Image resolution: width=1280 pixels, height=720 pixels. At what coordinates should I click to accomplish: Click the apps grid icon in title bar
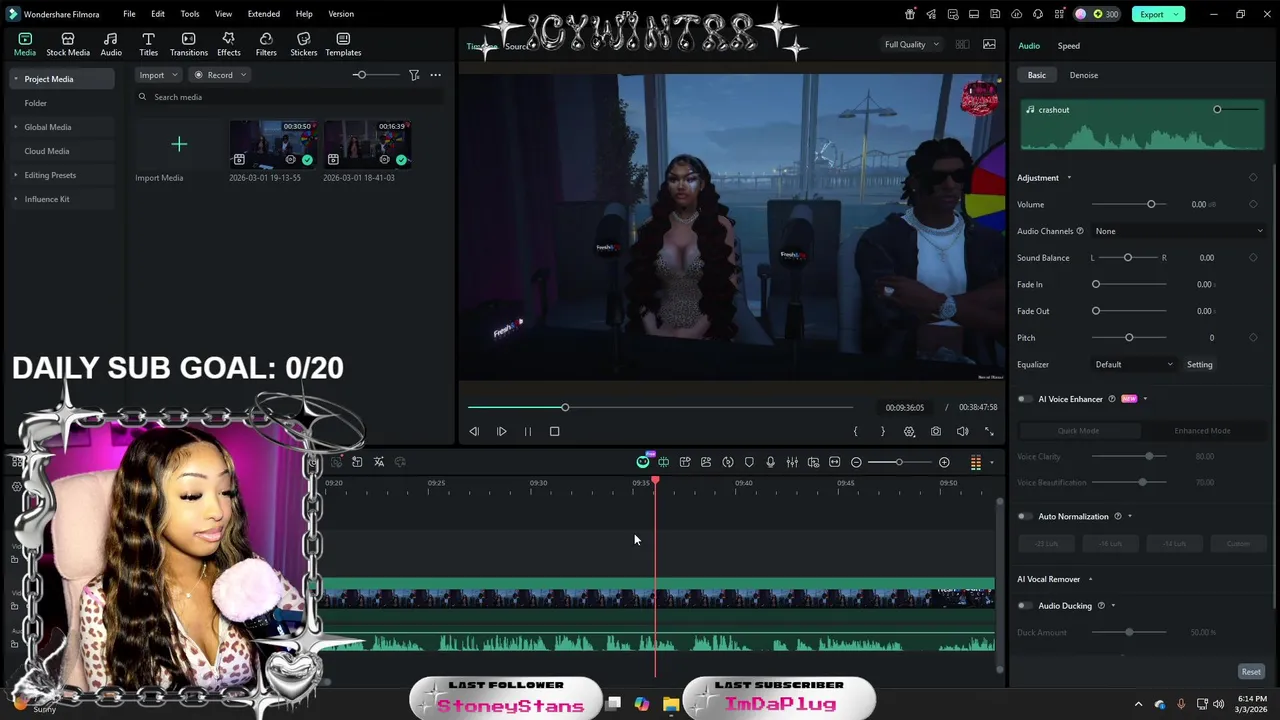1059,14
